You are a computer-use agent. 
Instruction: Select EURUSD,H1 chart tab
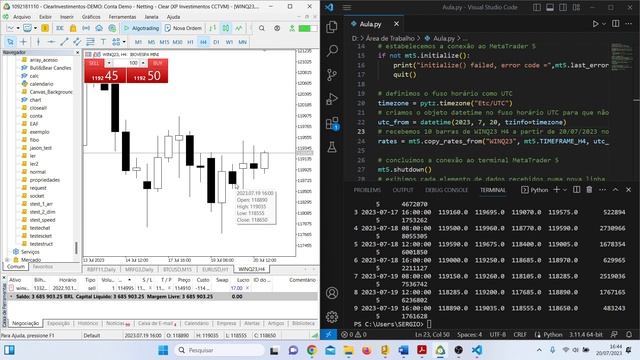point(215,269)
